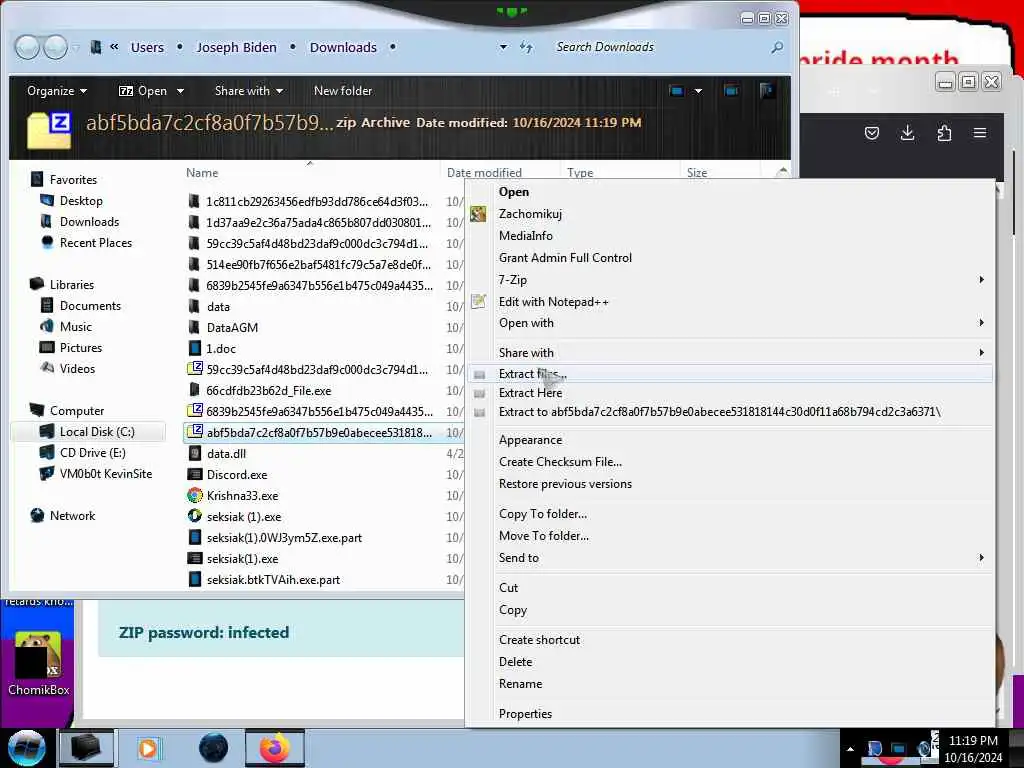Click the Krishna33.exe Chrome-style icon
The height and width of the screenshot is (768, 1024).
(x=195, y=495)
